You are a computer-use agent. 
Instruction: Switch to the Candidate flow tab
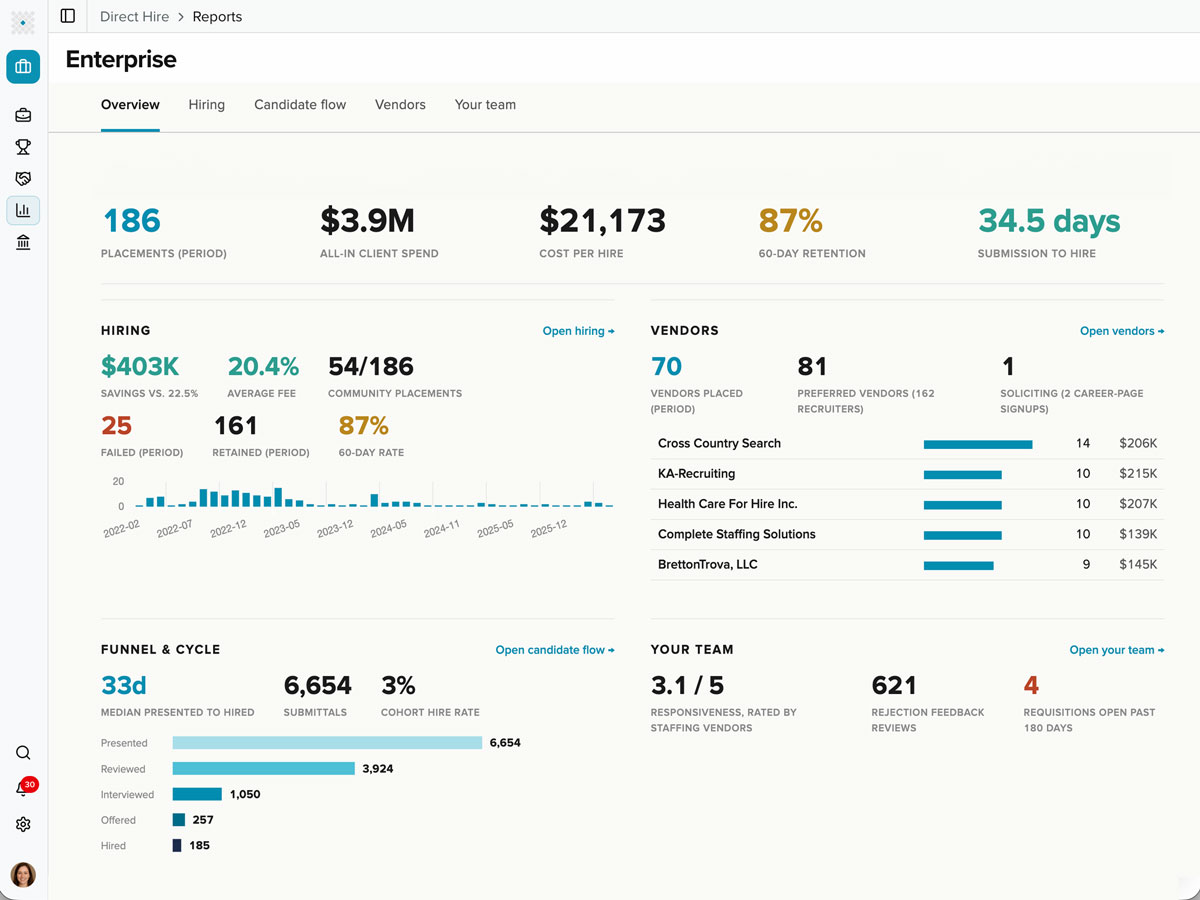pos(300,105)
